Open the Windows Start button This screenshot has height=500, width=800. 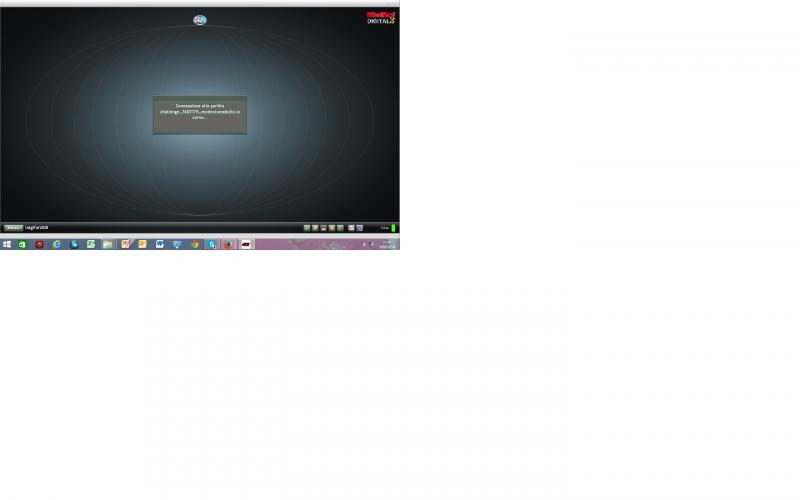click(x=7, y=244)
